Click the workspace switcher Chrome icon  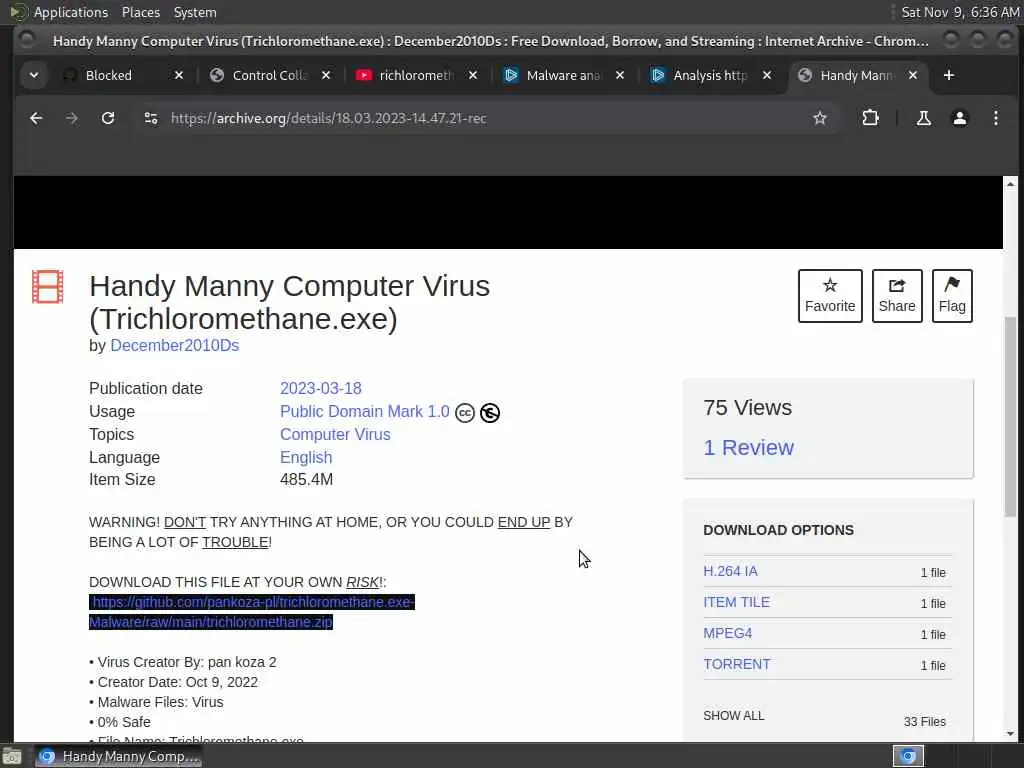pos(908,756)
